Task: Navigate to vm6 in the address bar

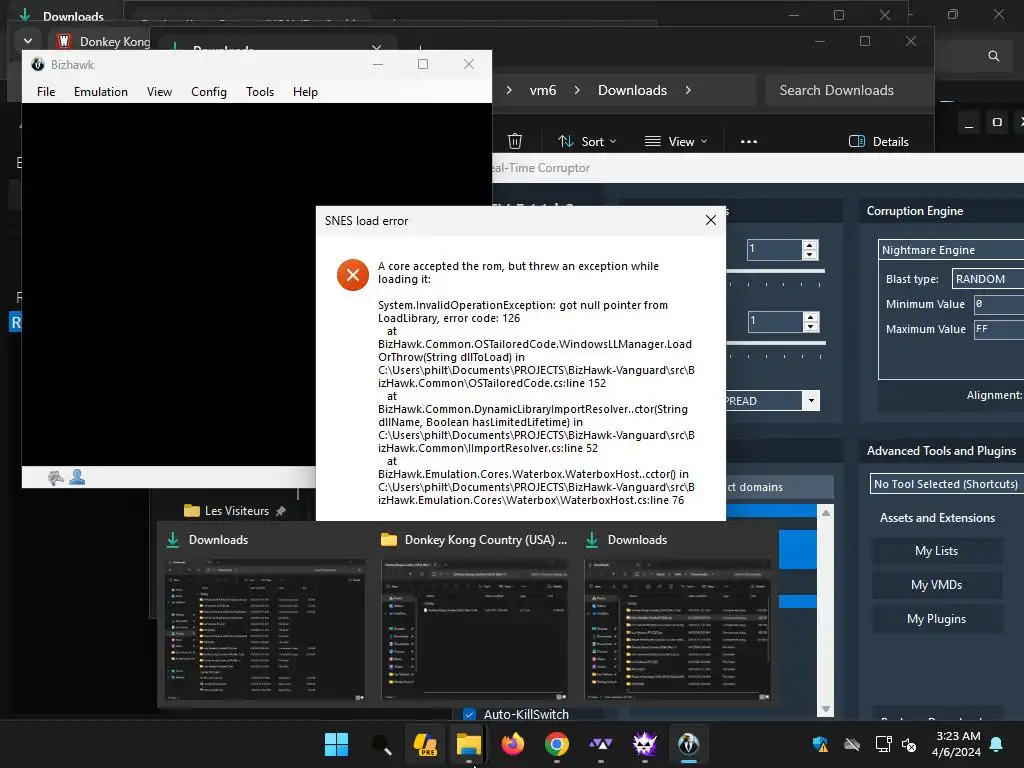Action: point(543,90)
